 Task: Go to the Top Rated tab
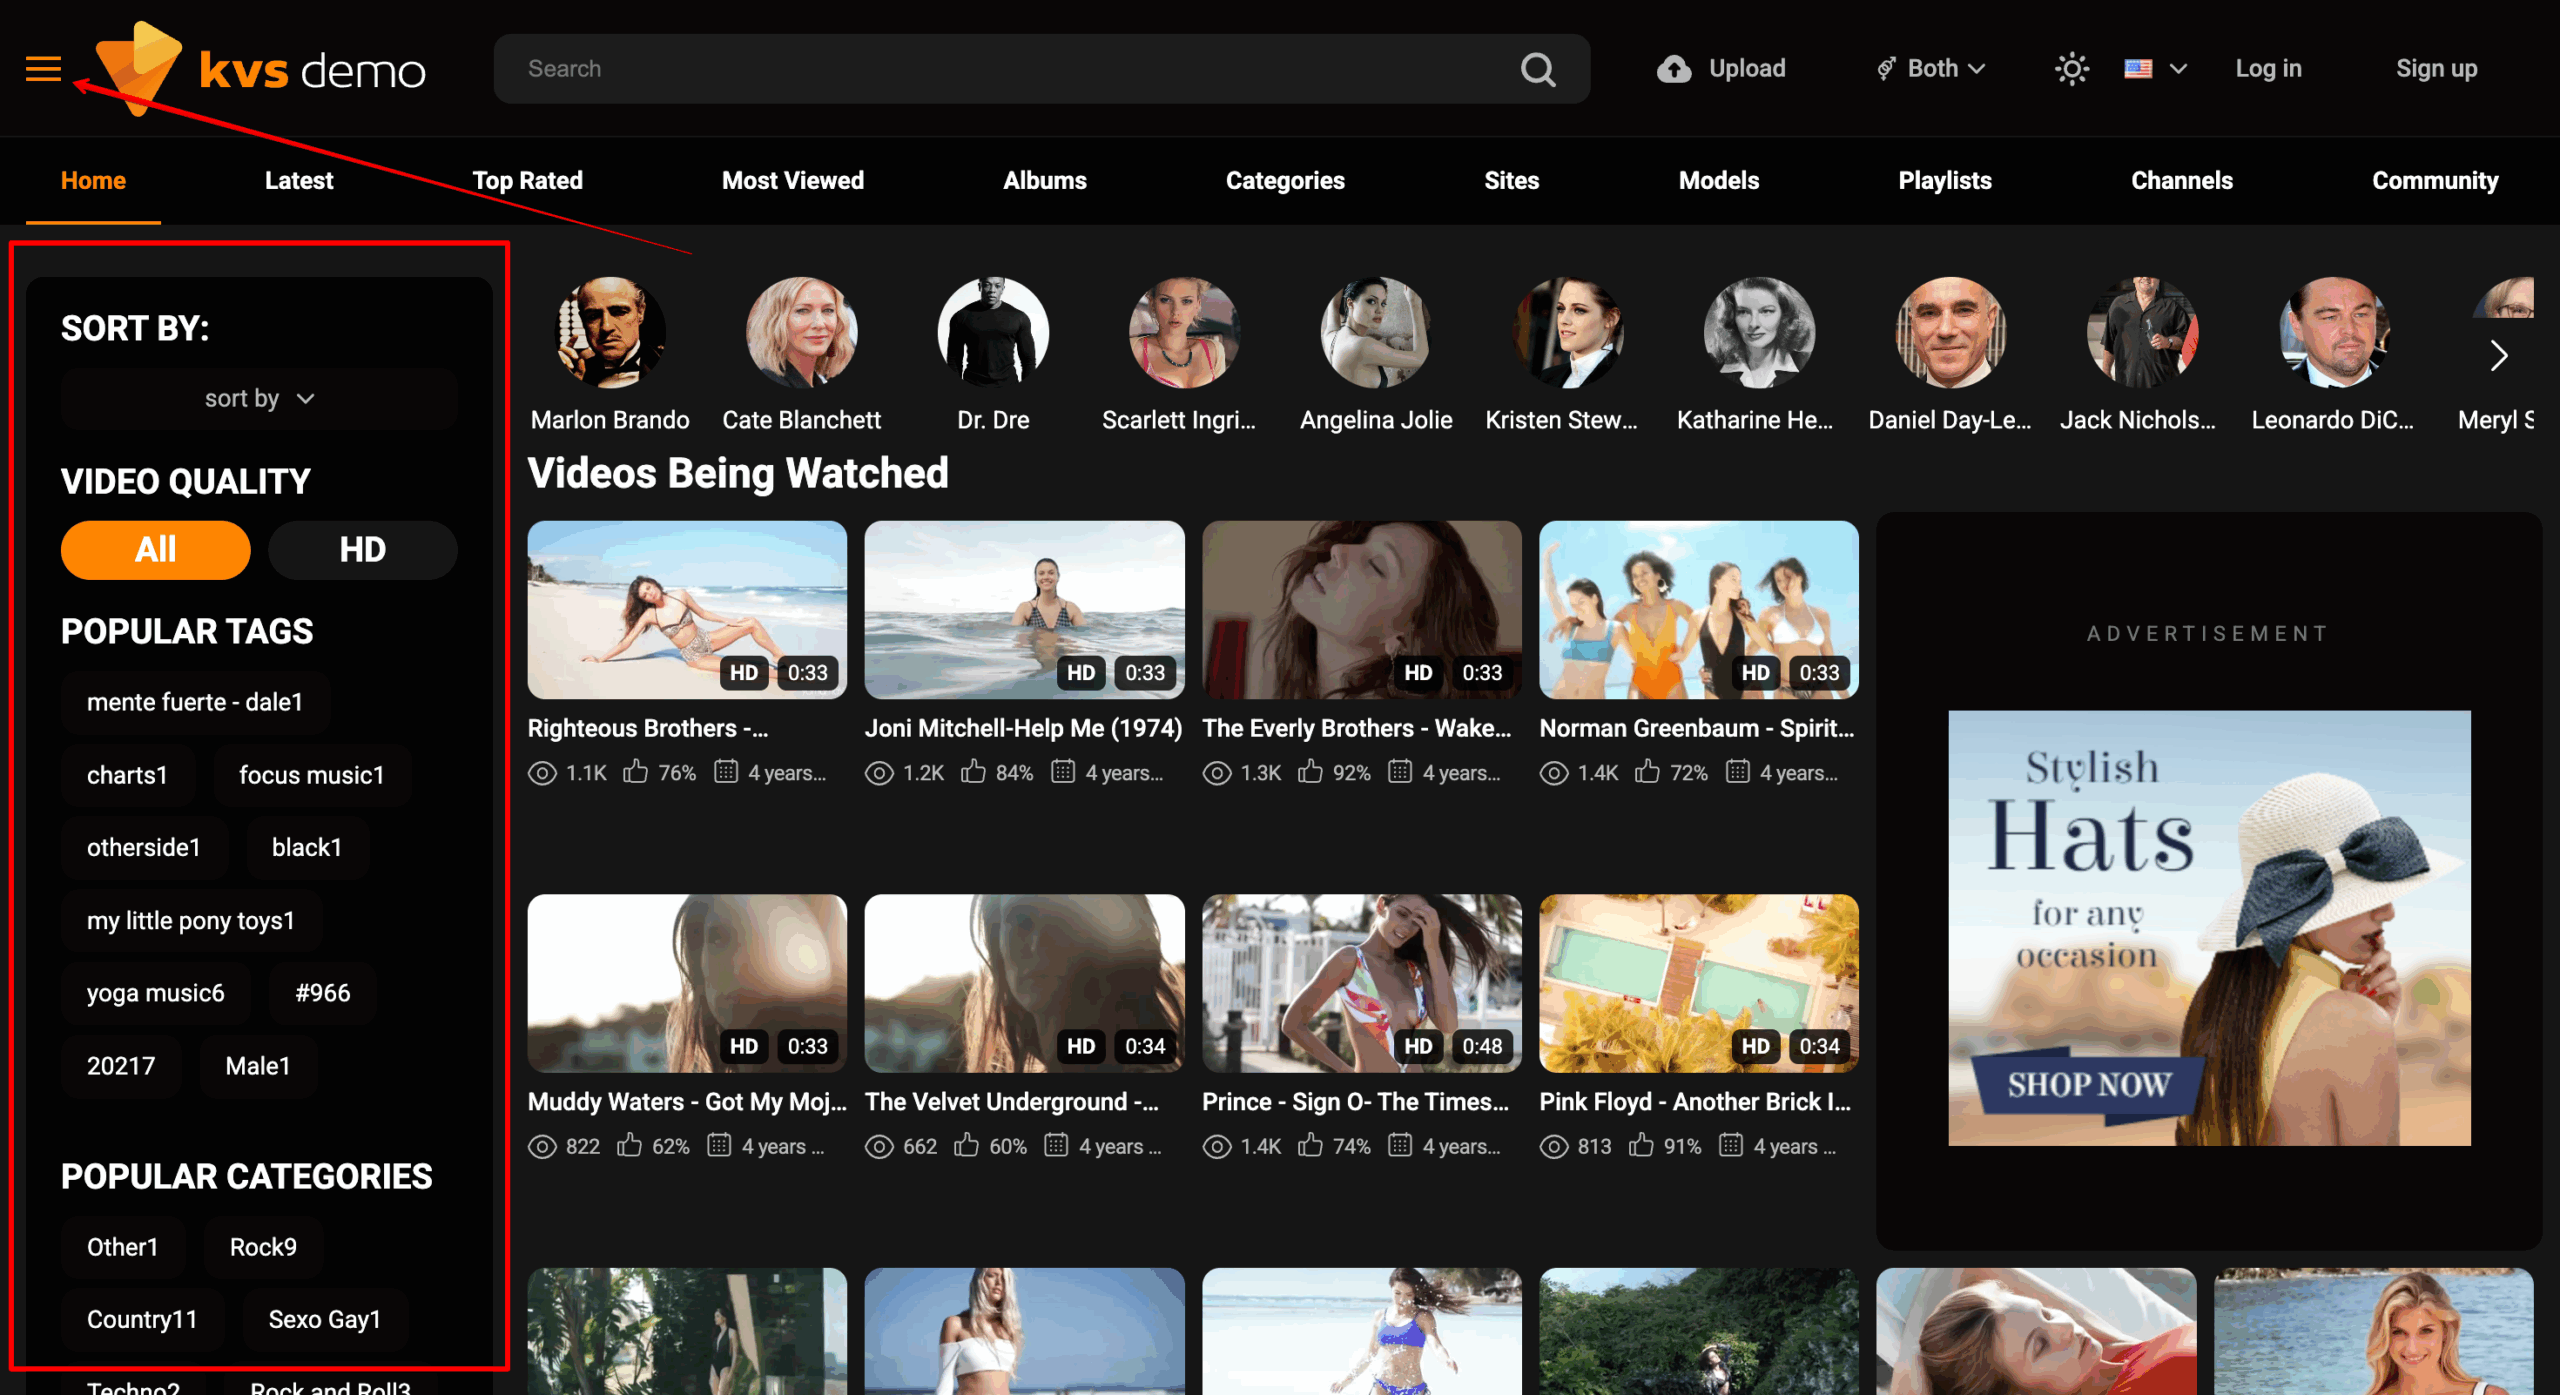(x=527, y=181)
